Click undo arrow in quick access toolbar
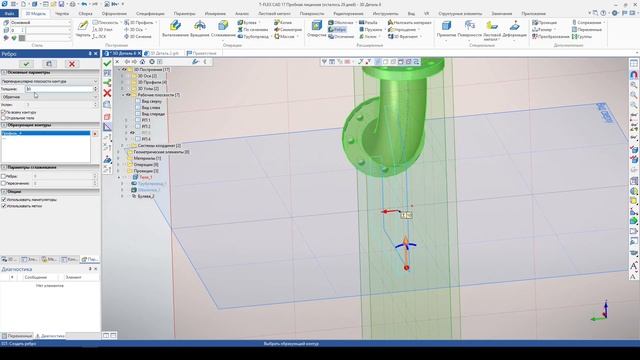Viewport: 640px width, 360px height. click(84, 4)
